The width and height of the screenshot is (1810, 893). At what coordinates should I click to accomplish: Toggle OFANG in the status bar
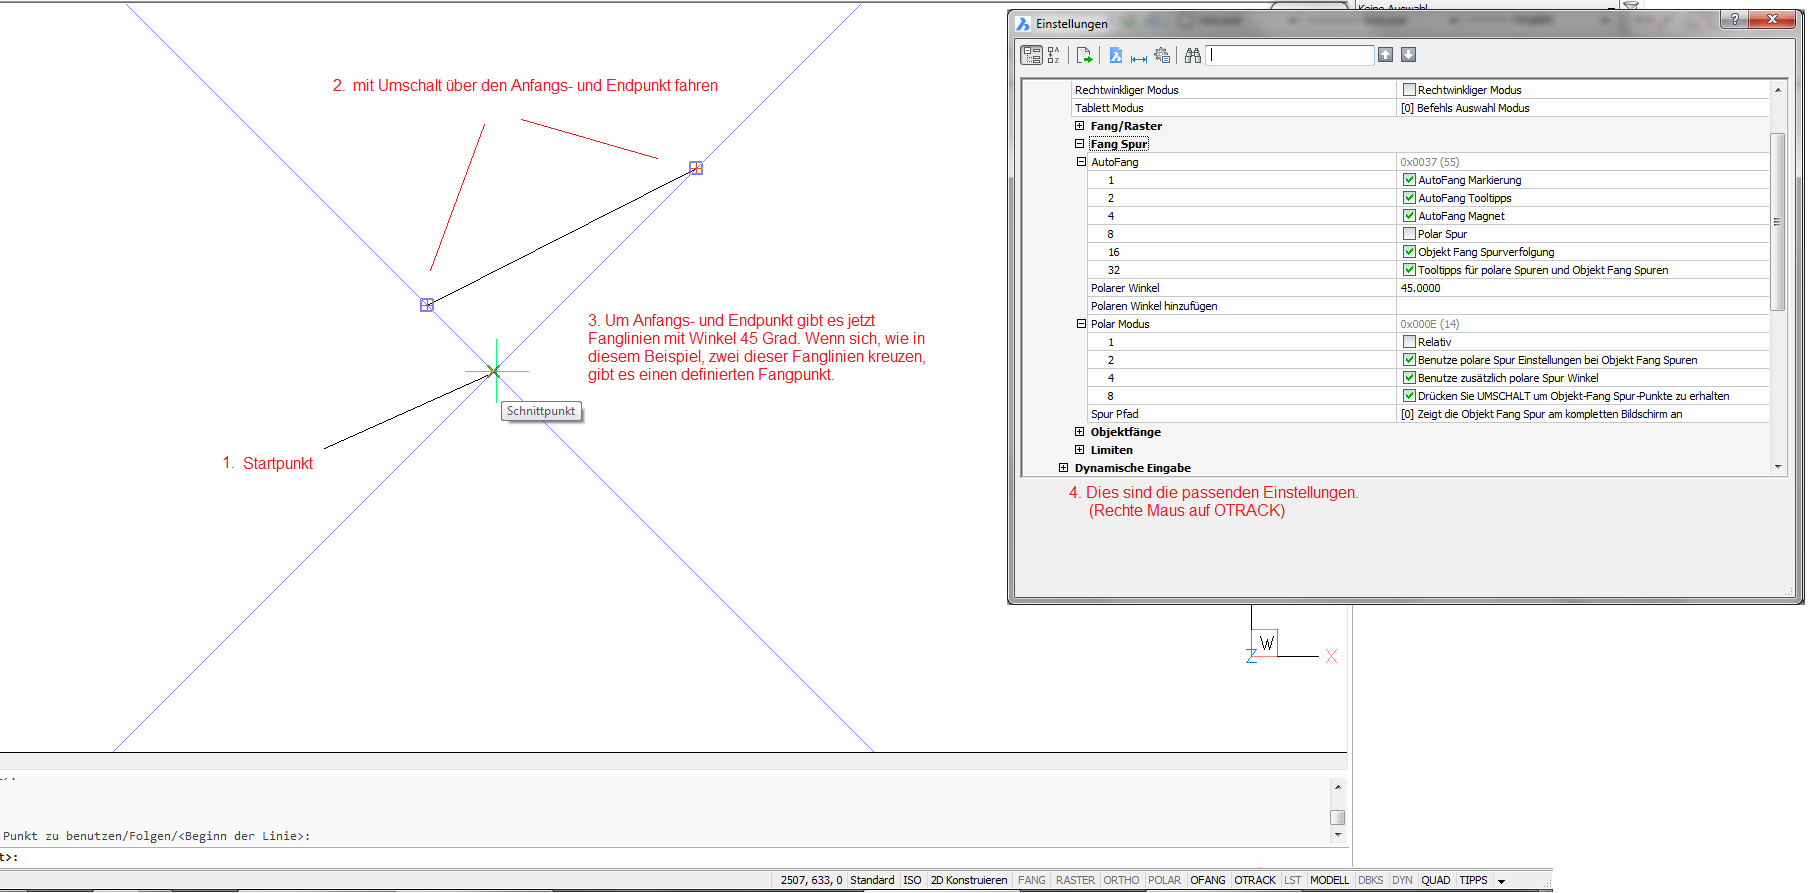tap(1208, 880)
